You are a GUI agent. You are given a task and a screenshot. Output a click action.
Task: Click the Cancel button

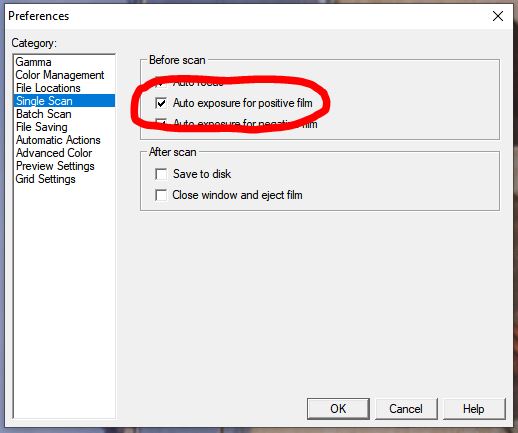click(x=406, y=409)
